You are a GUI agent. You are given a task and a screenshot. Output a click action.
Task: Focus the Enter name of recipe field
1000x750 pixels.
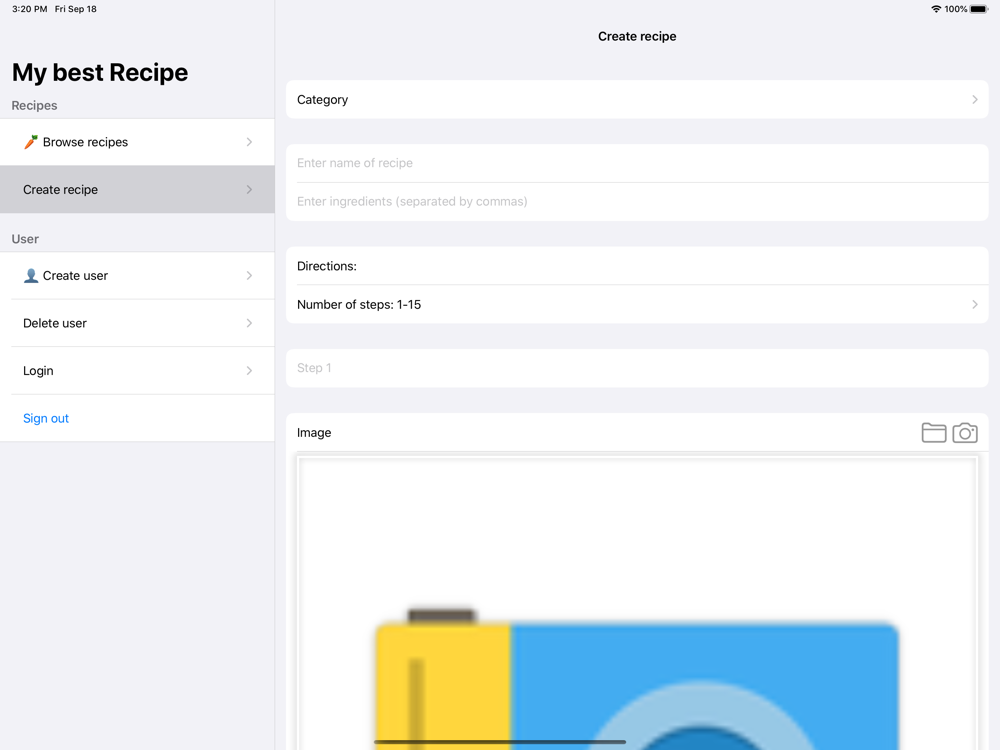pos(637,163)
